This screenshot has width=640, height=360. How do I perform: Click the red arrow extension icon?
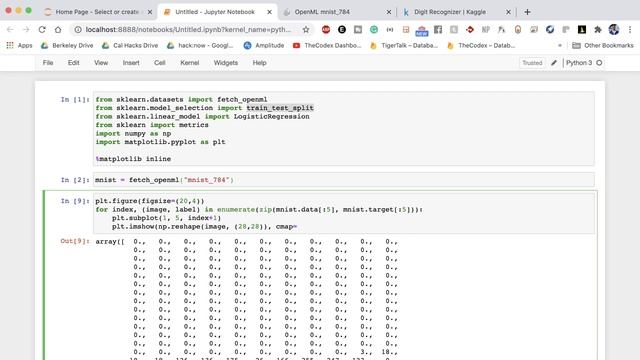tap(470, 29)
